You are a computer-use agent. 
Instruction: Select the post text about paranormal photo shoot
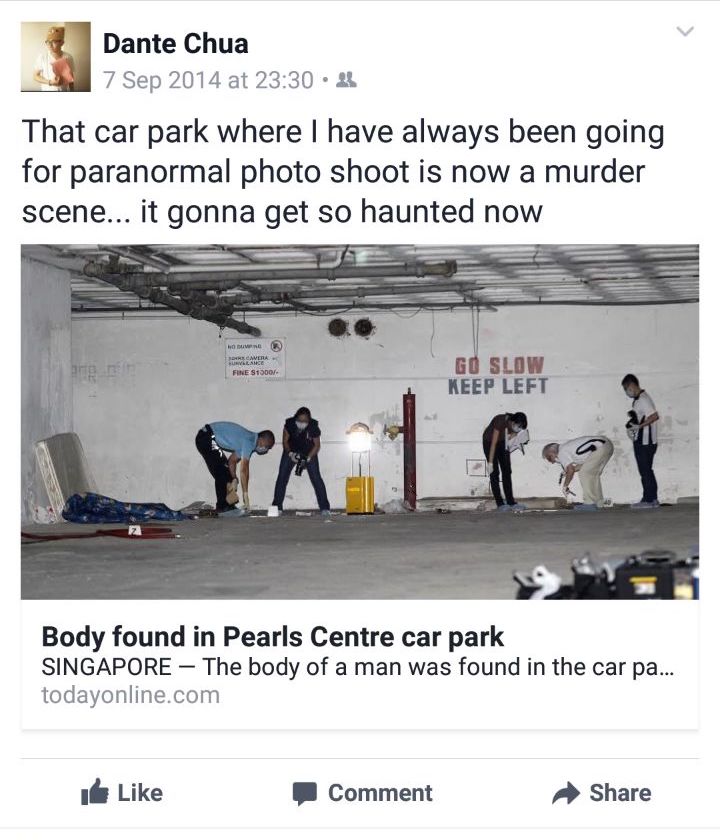[343, 172]
